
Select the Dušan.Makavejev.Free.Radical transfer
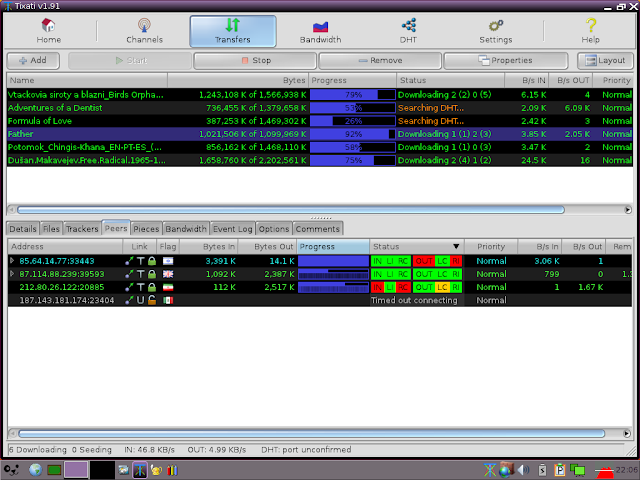click(320, 160)
